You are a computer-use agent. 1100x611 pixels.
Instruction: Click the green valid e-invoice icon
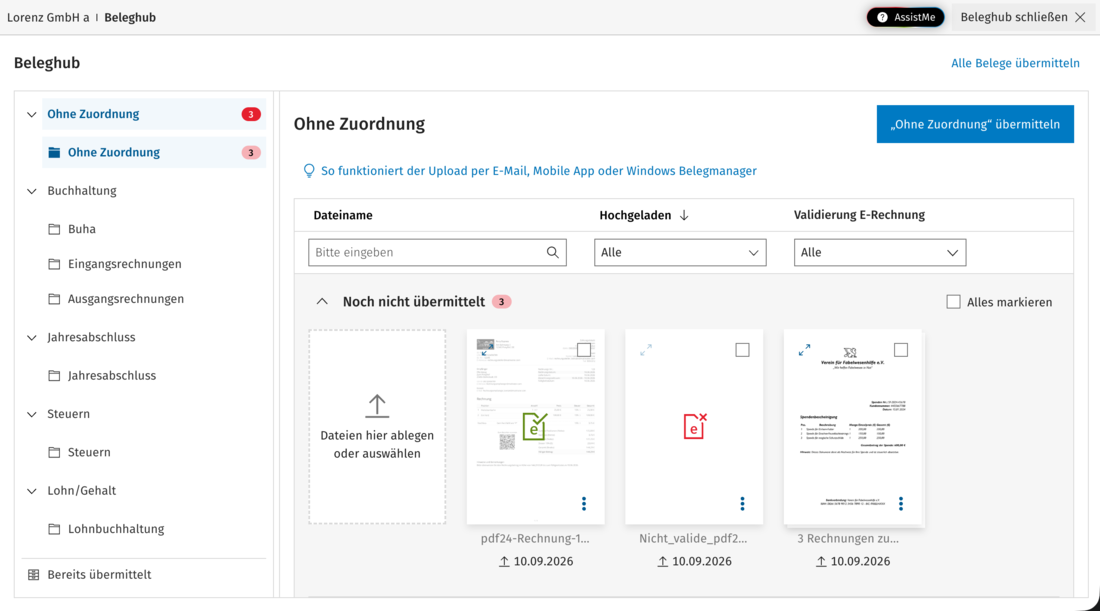pos(535,426)
